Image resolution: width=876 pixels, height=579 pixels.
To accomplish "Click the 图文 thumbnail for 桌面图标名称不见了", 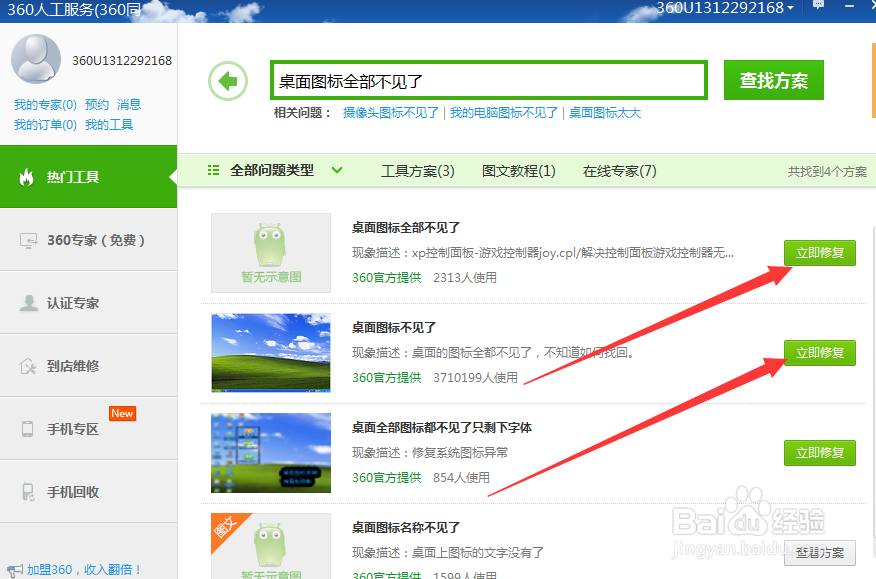I will tap(271, 546).
